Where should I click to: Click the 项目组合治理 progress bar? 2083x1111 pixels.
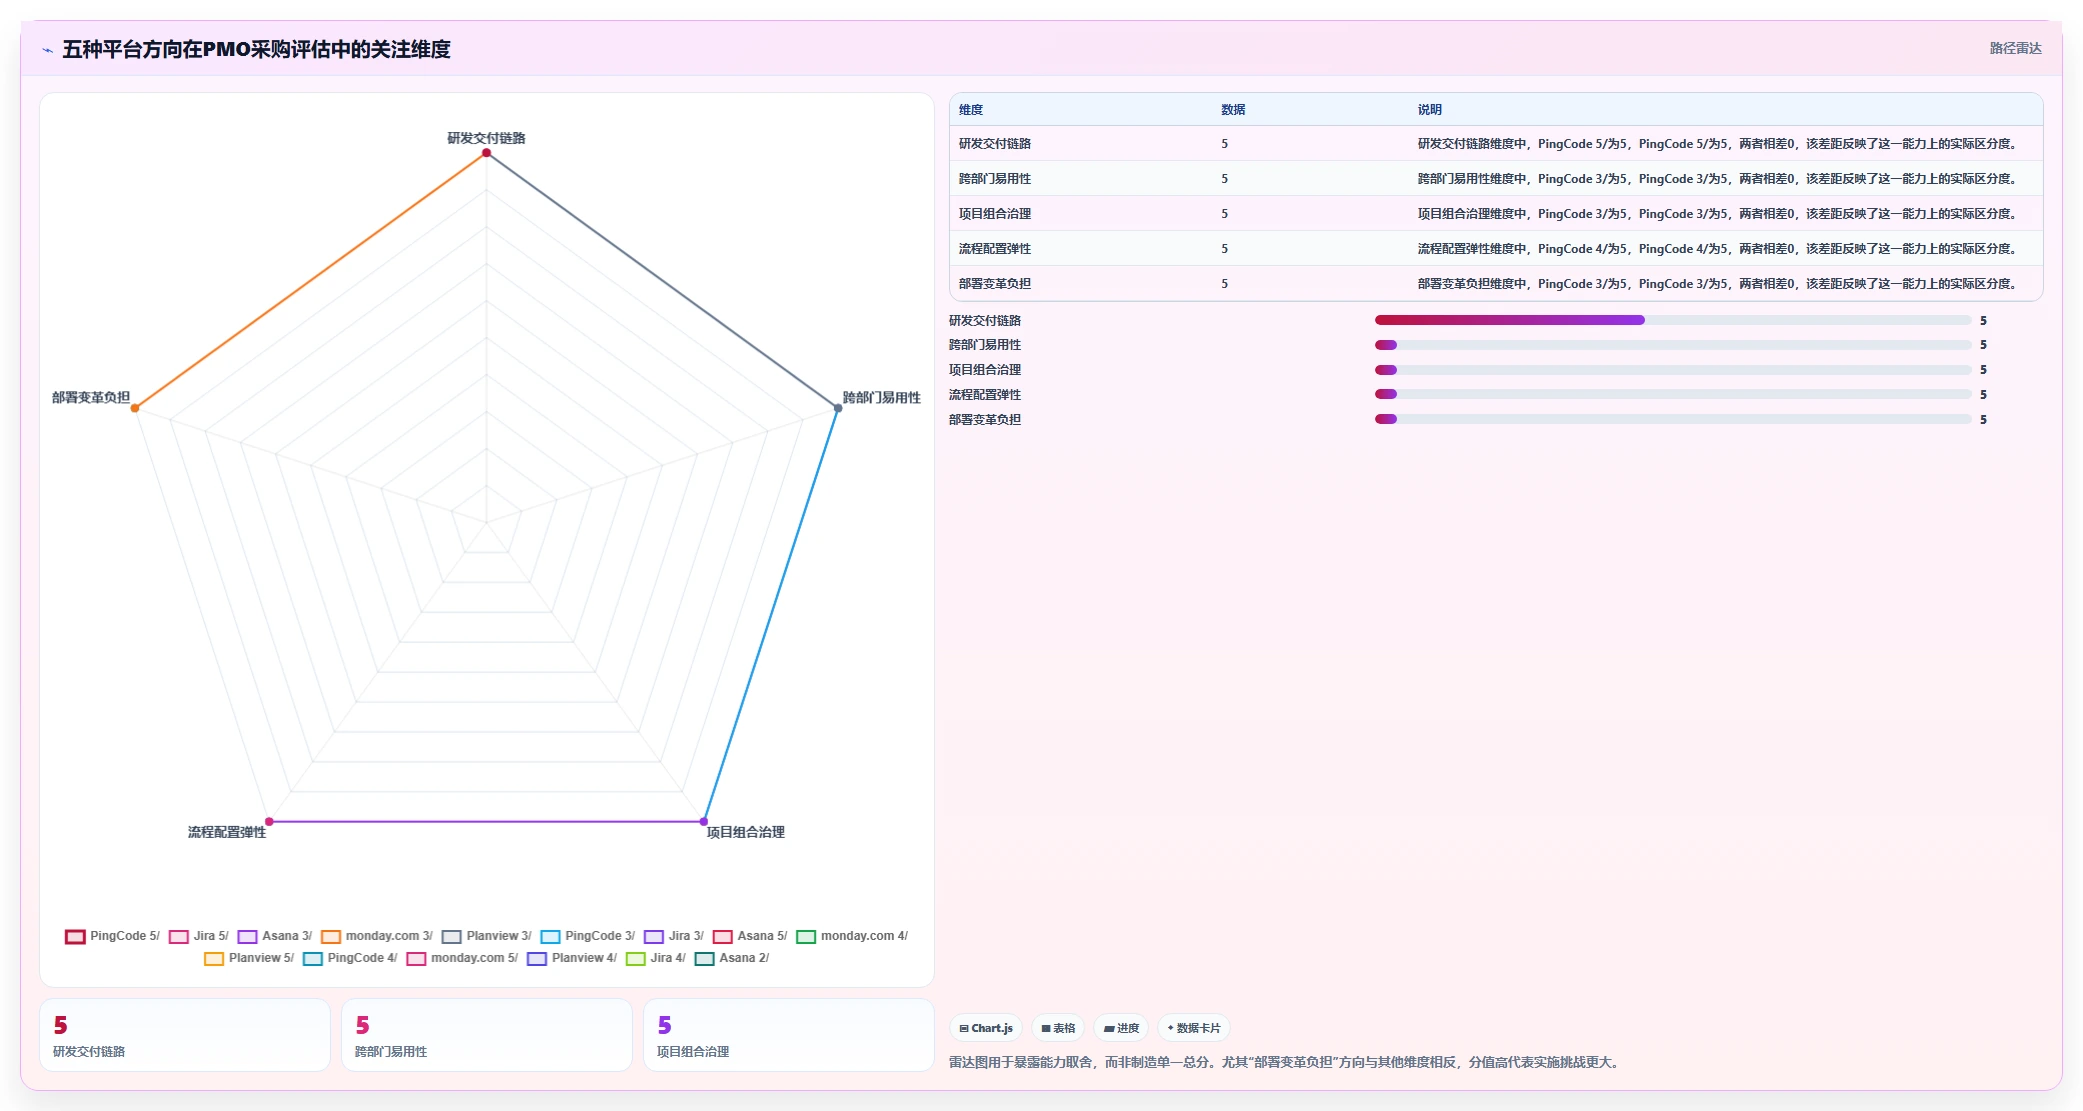click(1673, 370)
